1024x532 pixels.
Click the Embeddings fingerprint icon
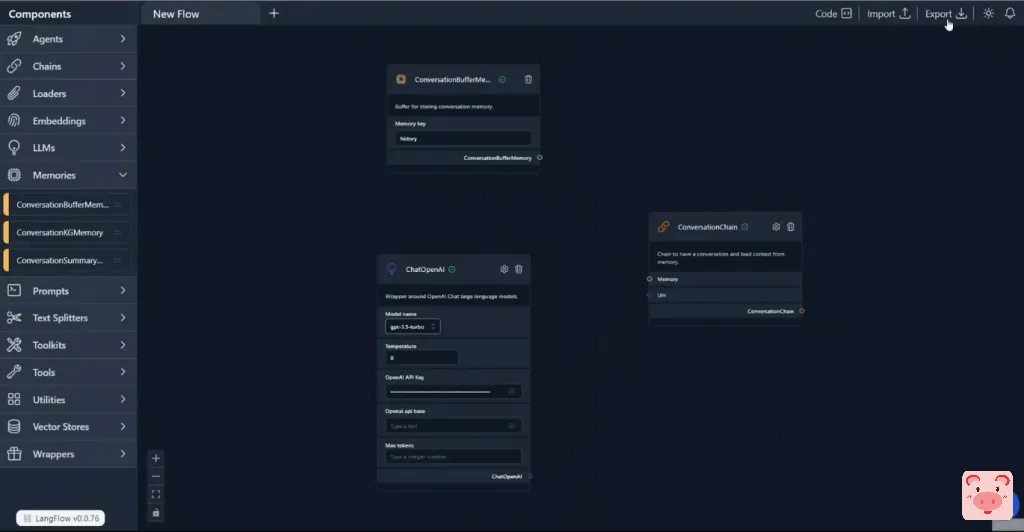coord(14,121)
